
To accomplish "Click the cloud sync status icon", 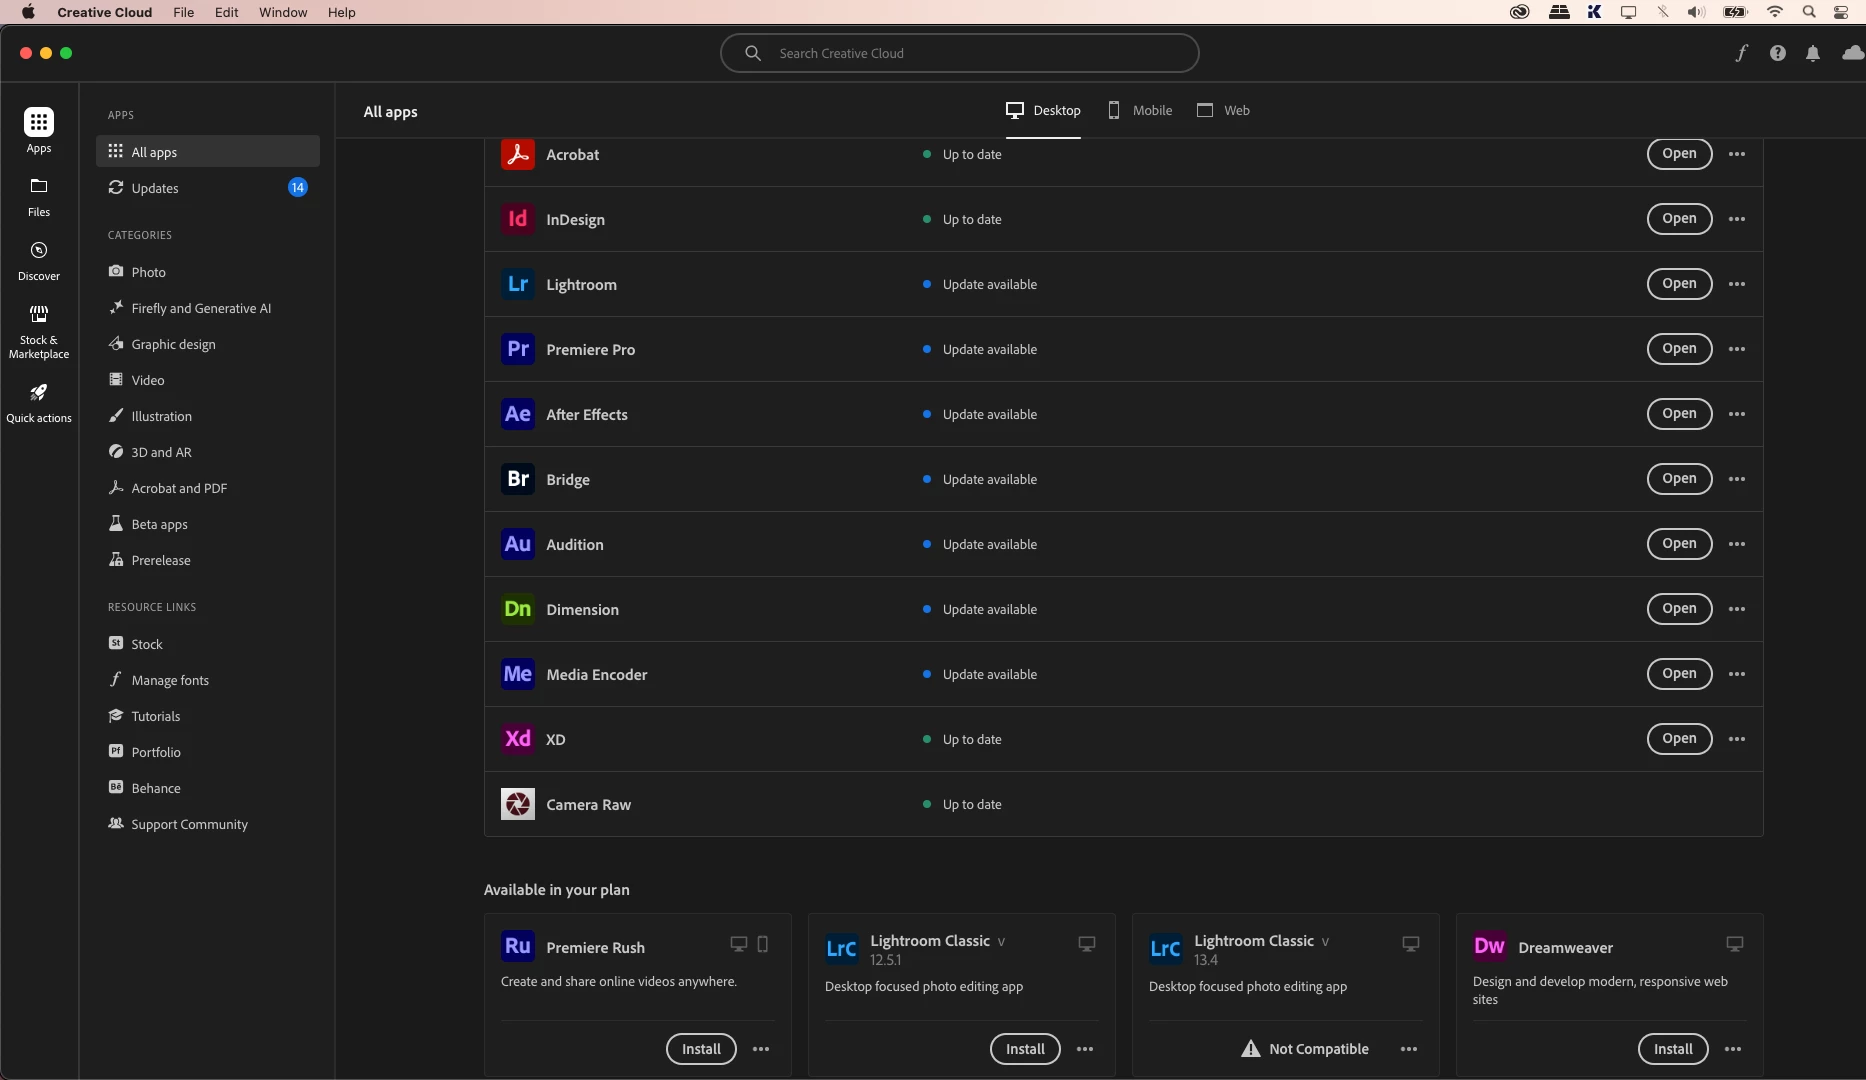I will click(x=1853, y=53).
